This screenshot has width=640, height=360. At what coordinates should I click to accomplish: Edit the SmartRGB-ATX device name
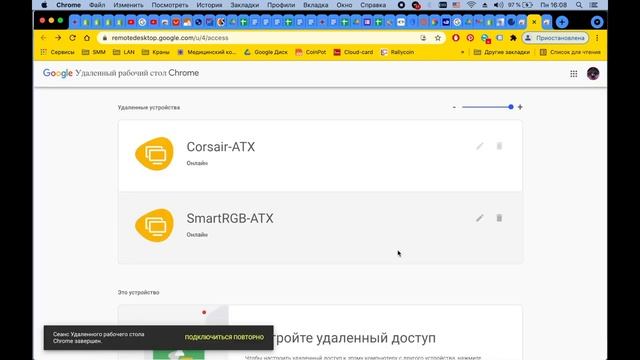(480, 218)
